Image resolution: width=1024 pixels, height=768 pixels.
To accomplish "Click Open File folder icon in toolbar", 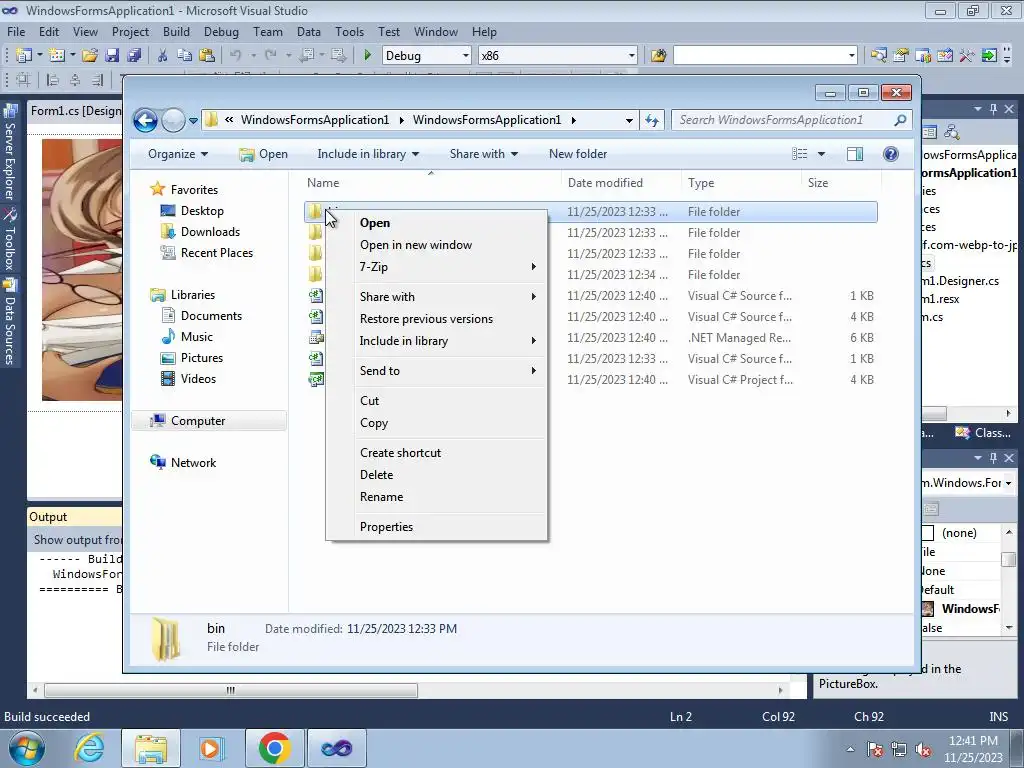I will coord(90,56).
